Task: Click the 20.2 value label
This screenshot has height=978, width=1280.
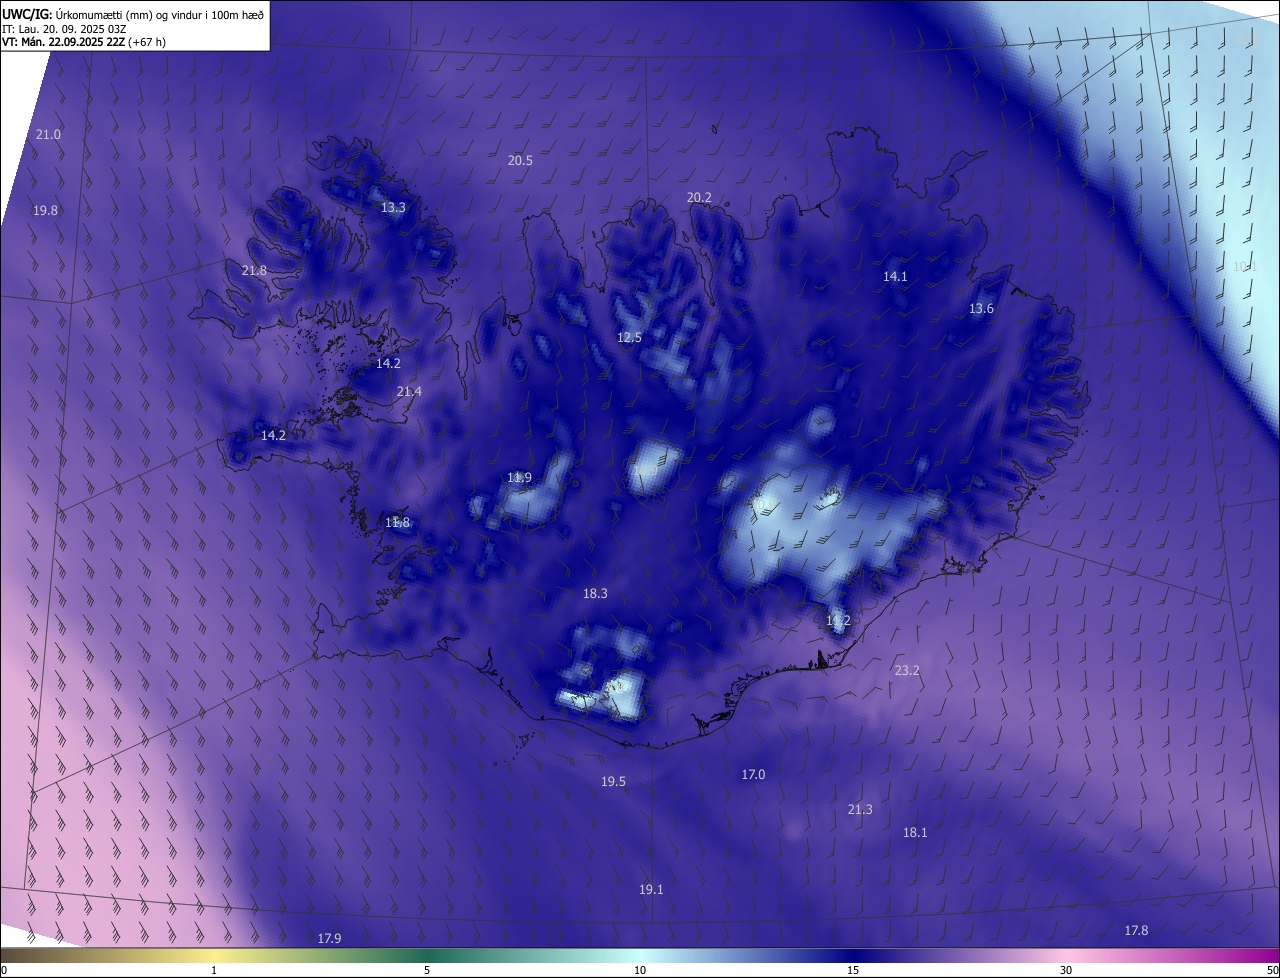Action: 699,197
